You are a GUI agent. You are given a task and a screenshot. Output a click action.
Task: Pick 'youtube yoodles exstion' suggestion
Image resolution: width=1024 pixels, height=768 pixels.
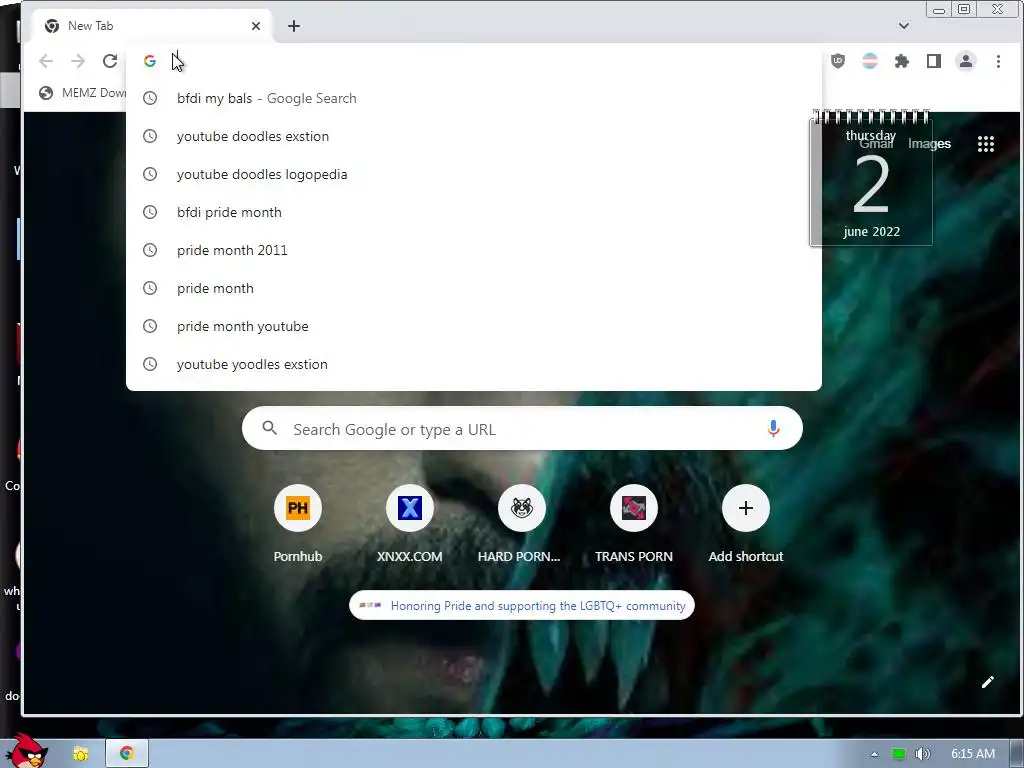click(x=473, y=364)
